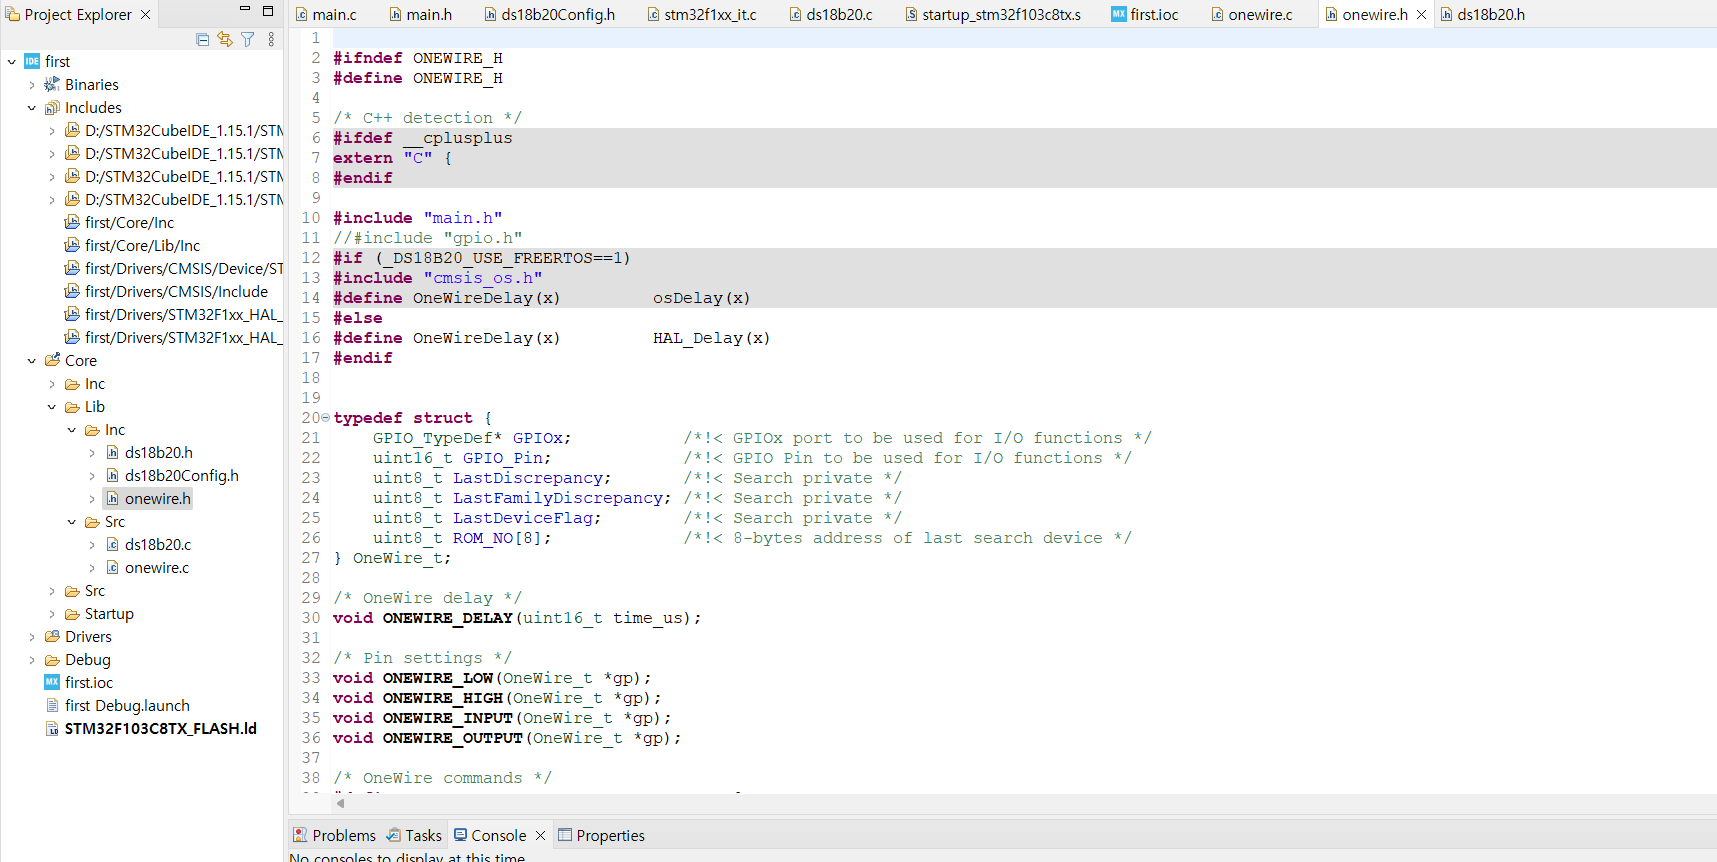Image resolution: width=1717 pixels, height=862 pixels.
Task: Expand the Drivers folder
Action: tap(32, 637)
